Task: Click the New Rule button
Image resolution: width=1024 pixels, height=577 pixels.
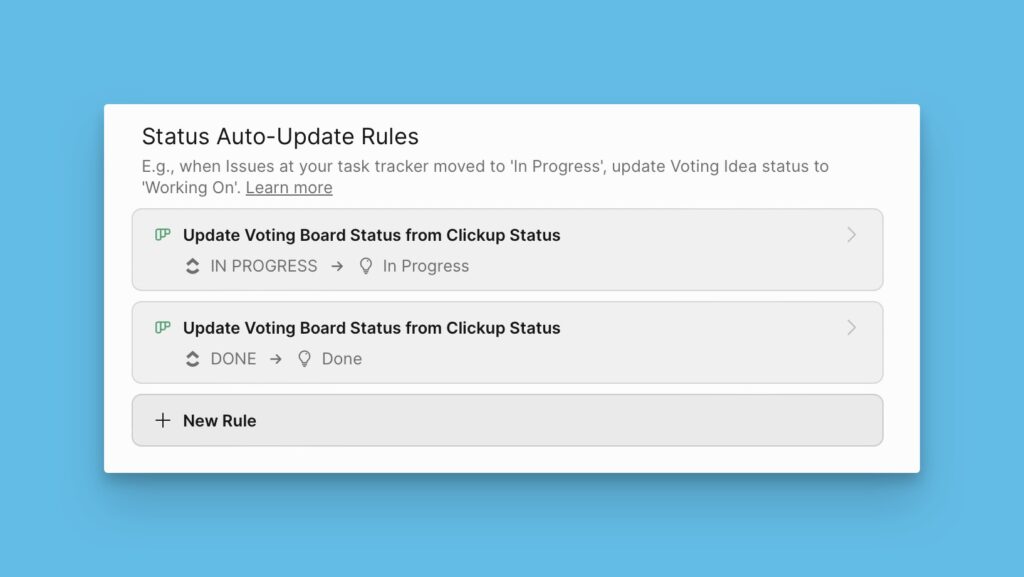Action: click(507, 420)
